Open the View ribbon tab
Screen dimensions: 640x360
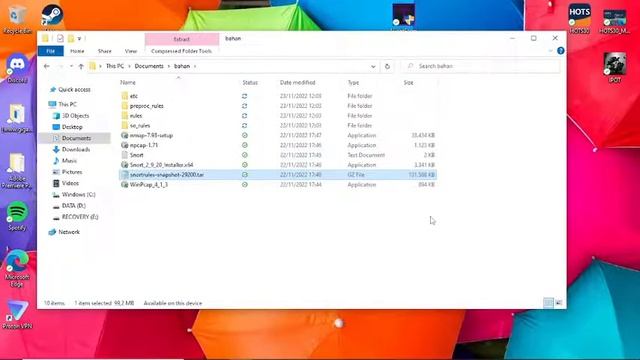[x=131, y=51]
